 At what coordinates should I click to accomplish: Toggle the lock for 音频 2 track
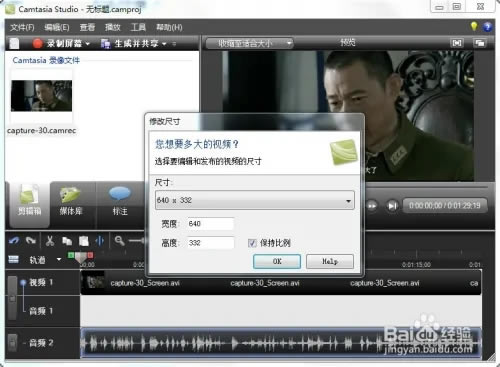pyautogui.click(x=13, y=343)
